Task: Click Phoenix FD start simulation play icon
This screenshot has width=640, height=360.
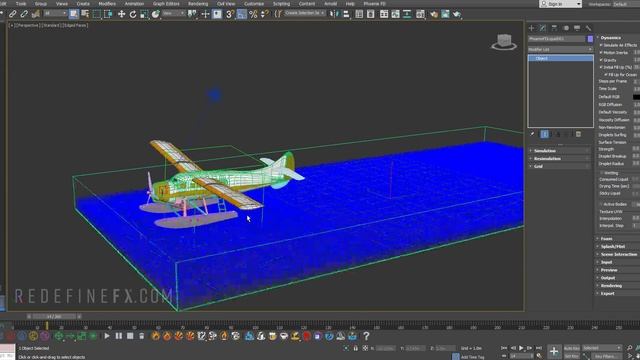Action: click(107, 336)
